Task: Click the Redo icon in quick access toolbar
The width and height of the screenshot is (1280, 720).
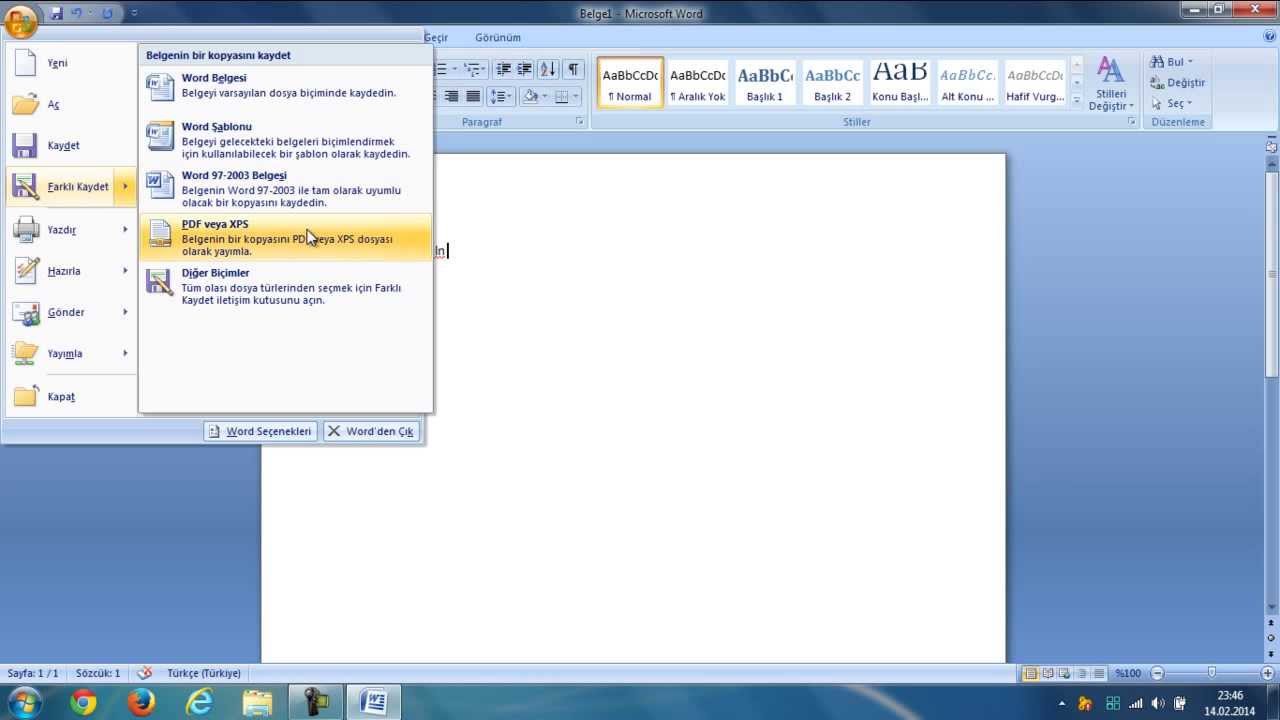Action: pos(107,13)
